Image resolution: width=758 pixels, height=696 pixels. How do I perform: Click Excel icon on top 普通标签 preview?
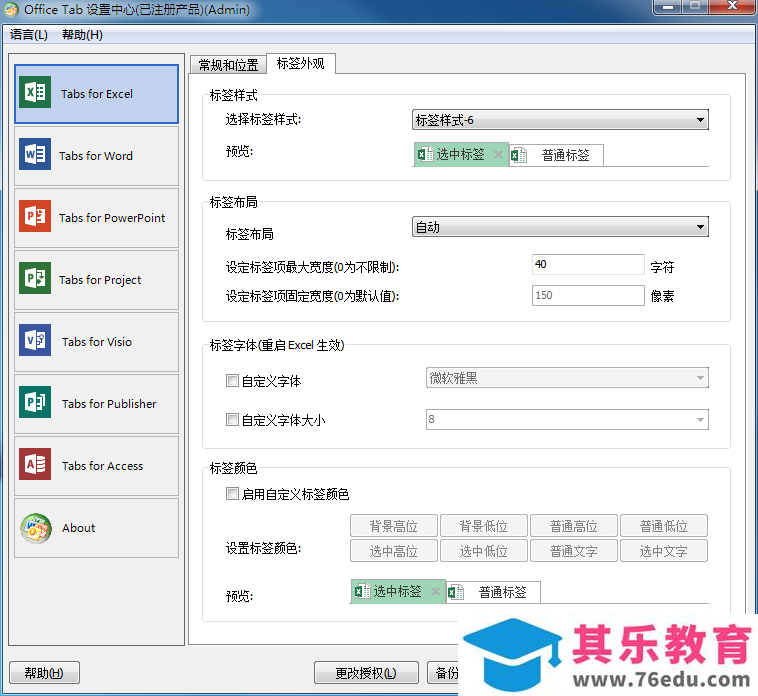(519, 155)
